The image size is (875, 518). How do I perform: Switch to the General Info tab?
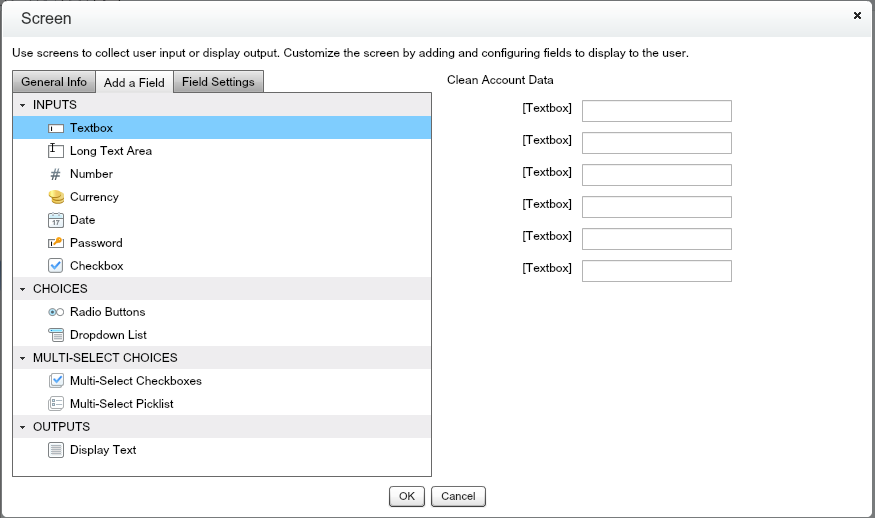point(54,82)
